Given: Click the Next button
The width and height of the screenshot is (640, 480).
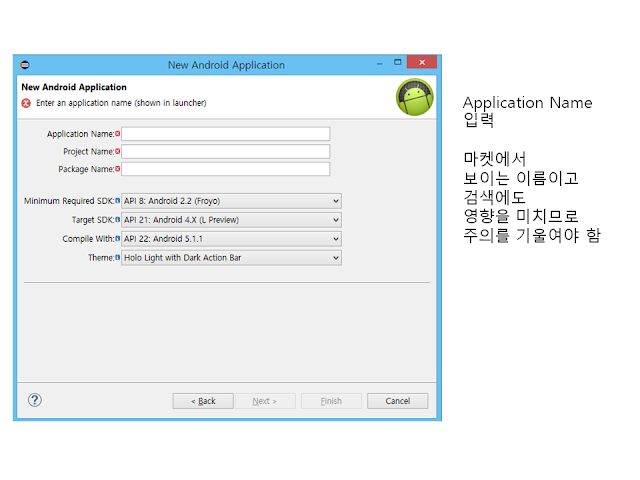Looking at the screenshot, I should coord(265,401).
